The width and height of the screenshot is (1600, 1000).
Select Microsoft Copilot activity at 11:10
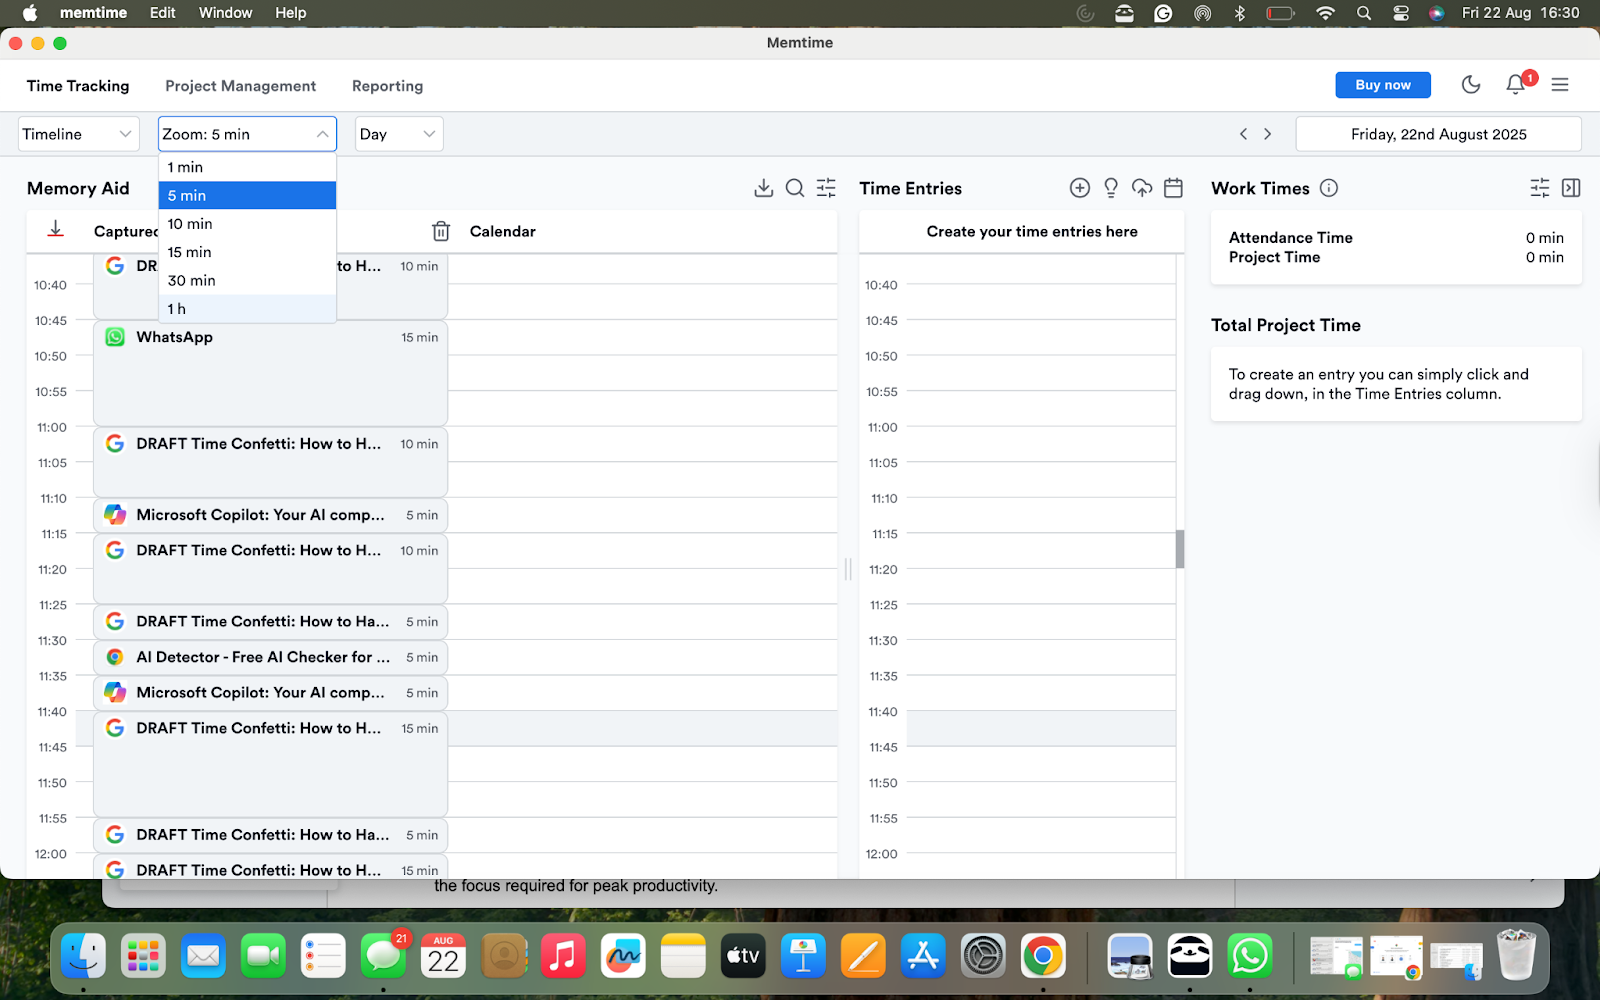(x=270, y=515)
